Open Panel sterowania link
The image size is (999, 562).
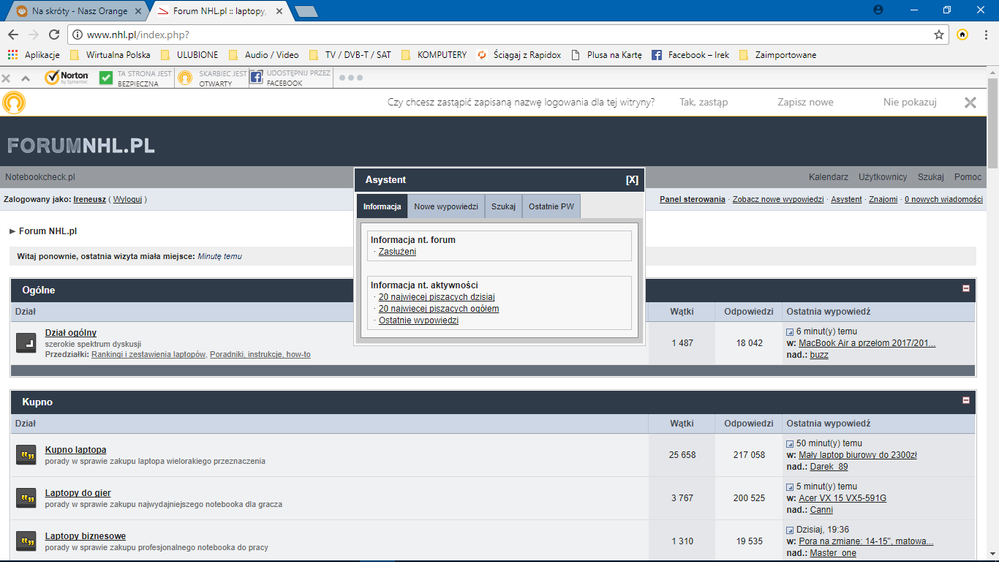[692, 199]
